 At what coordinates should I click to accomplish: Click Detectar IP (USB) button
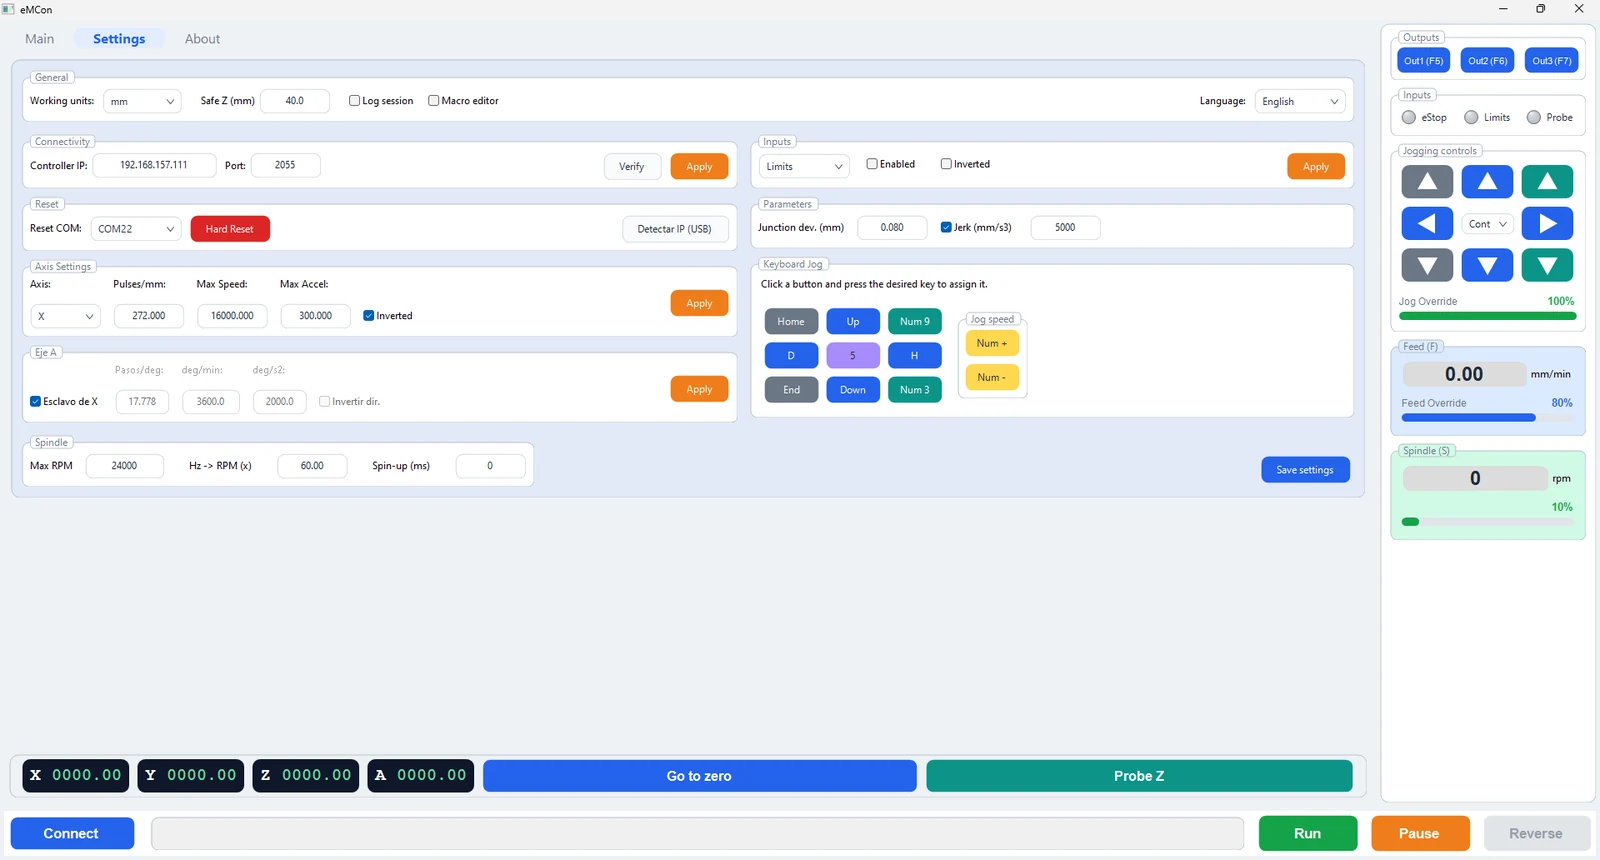(x=674, y=229)
